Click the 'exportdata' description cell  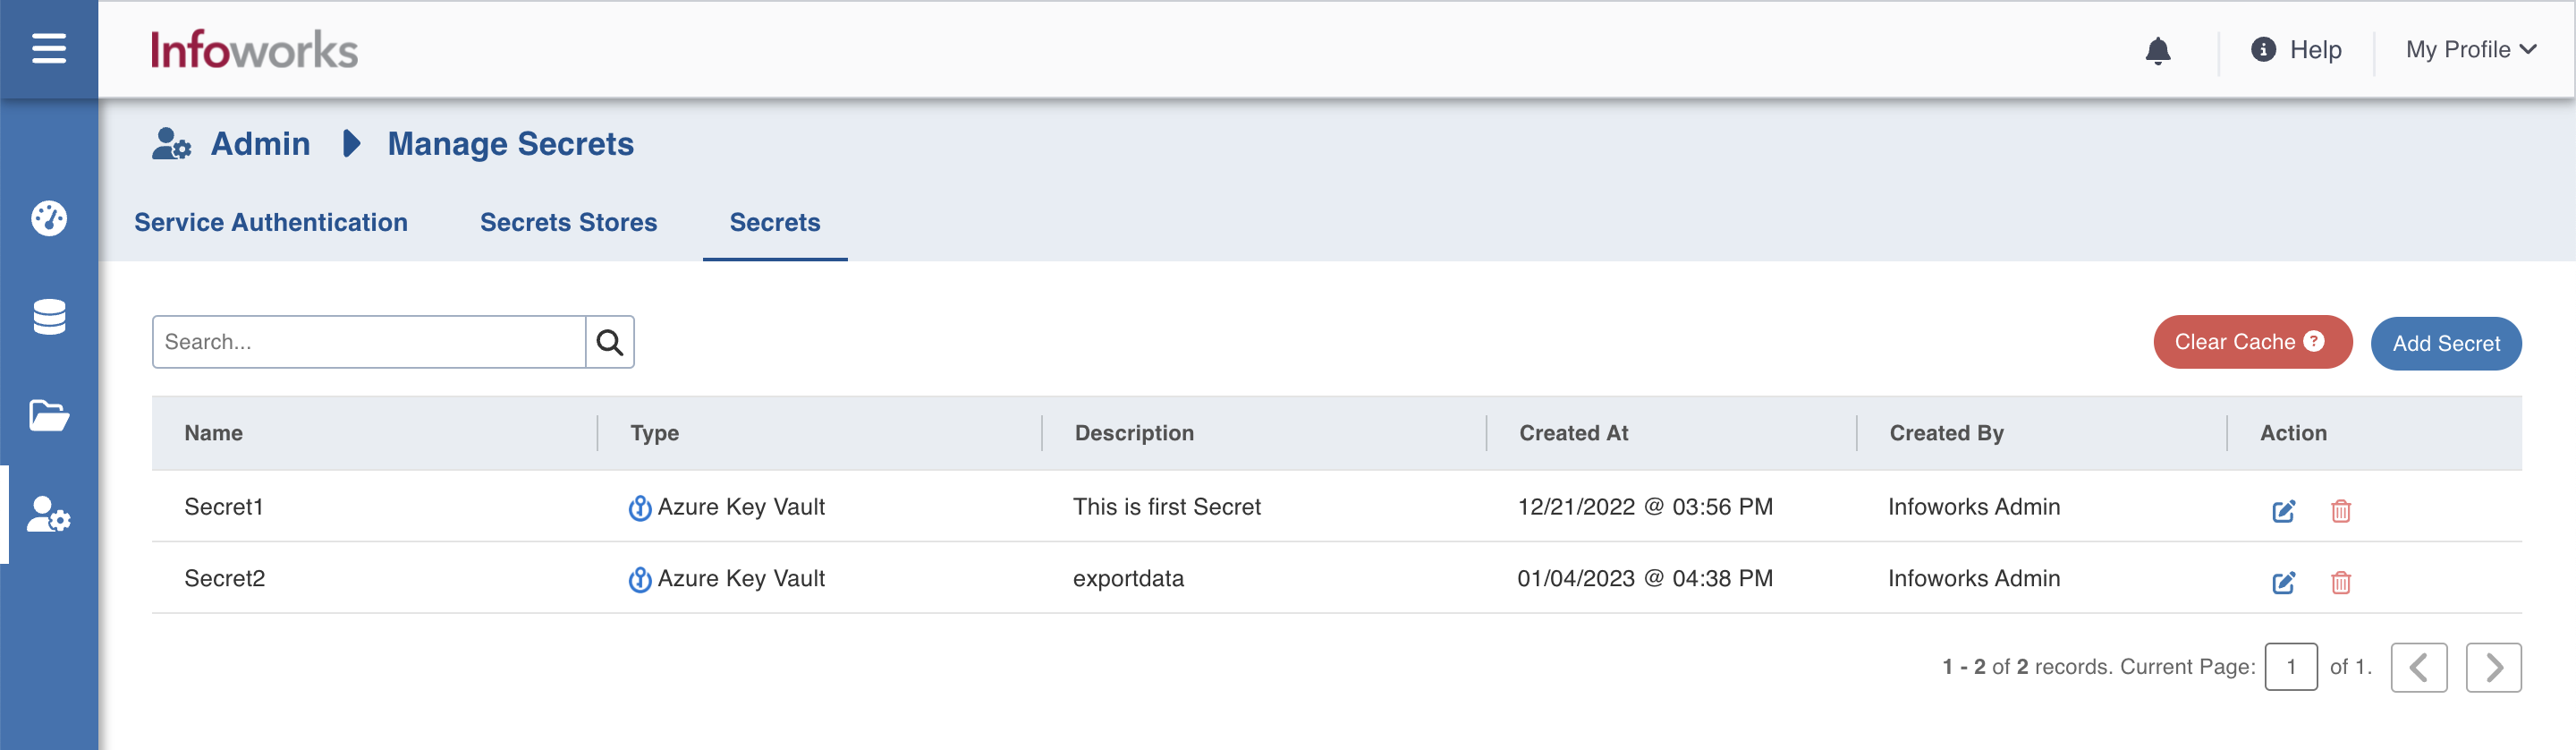1128,579
